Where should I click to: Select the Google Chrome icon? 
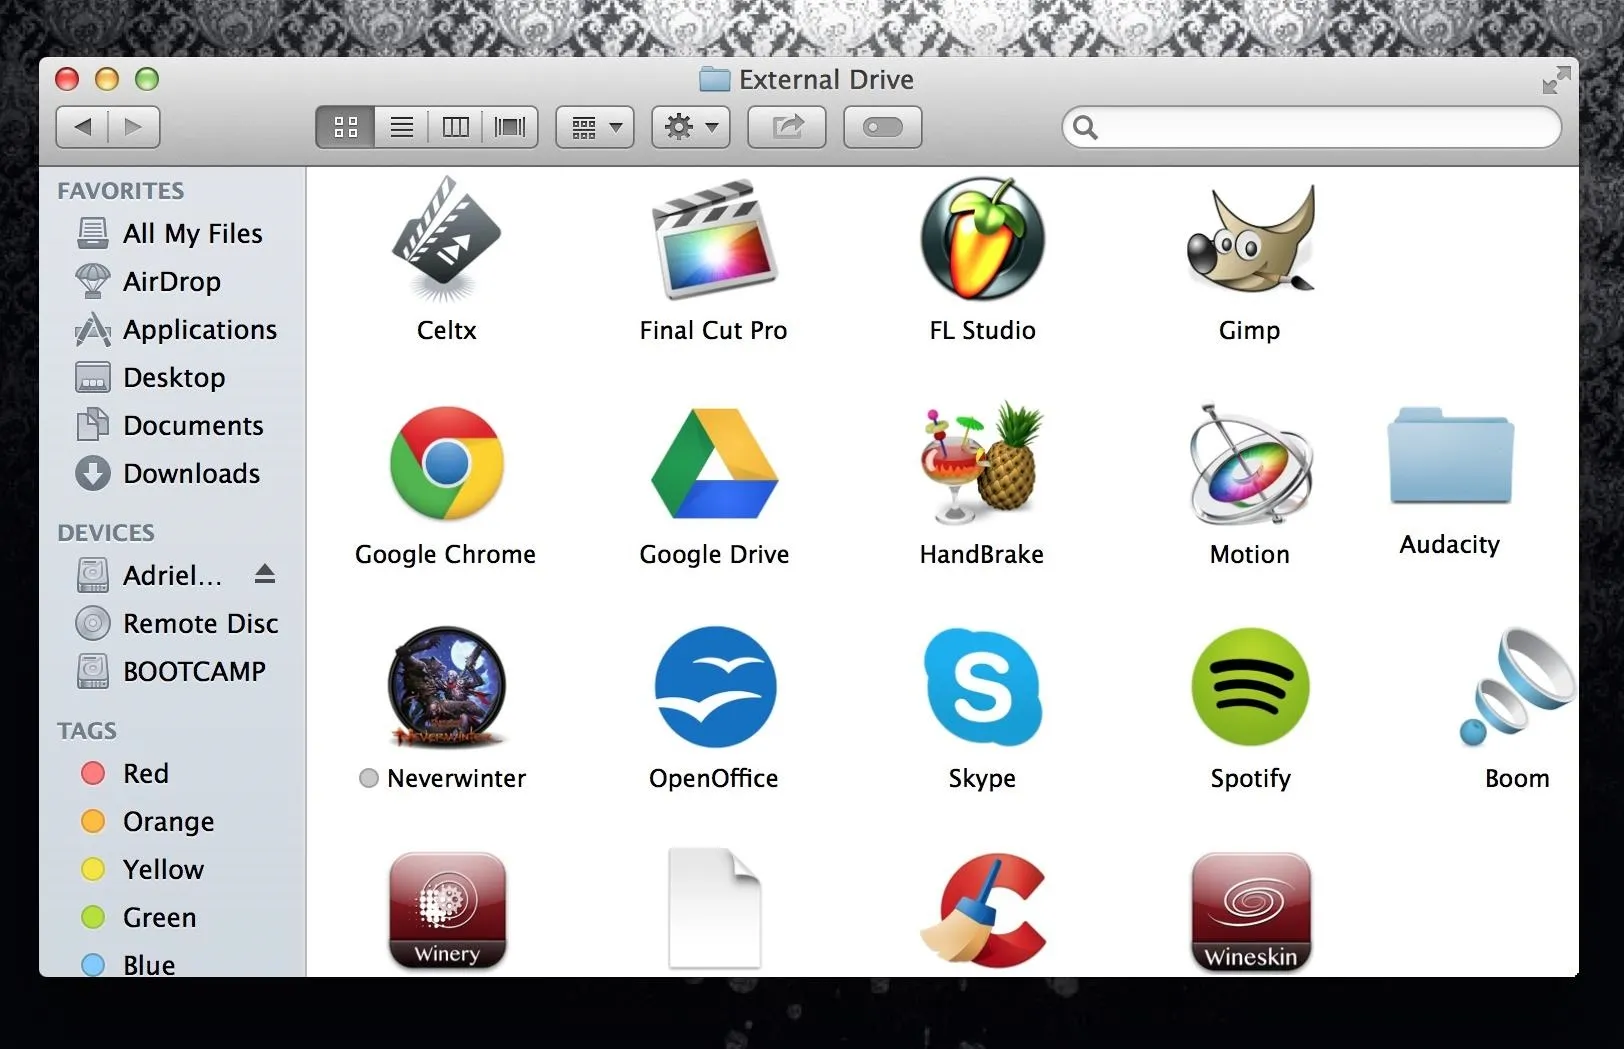(x=446, y=463)
